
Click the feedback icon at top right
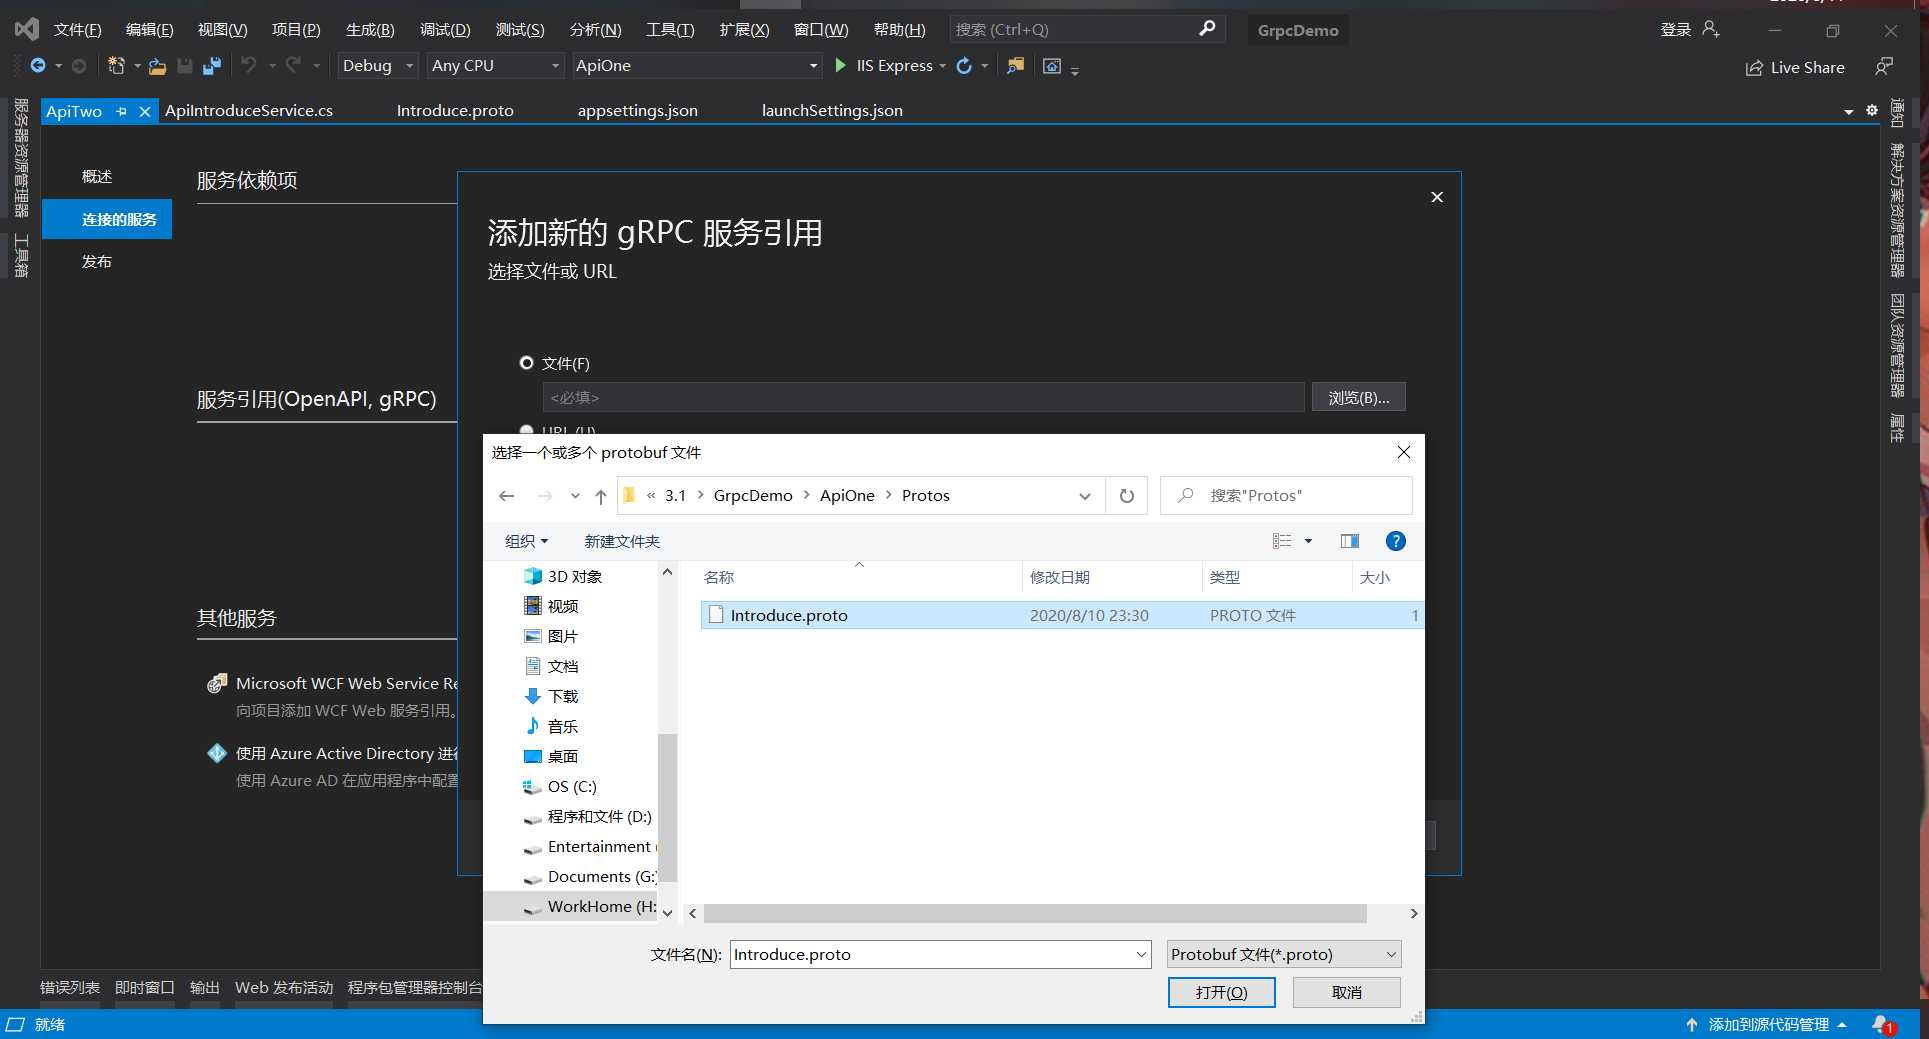click(1884, 66)
